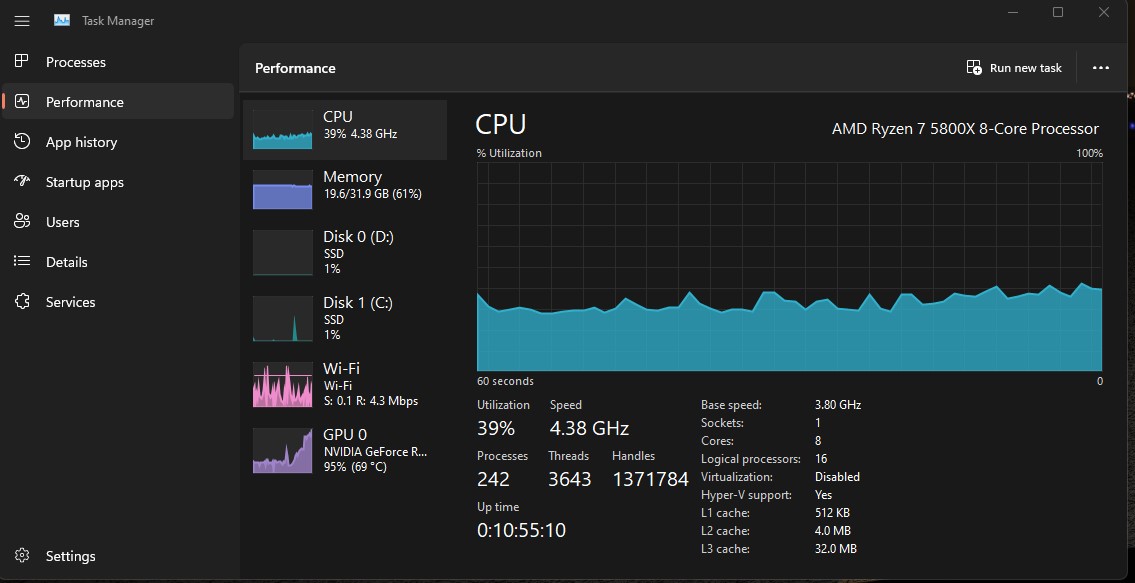This screenshot has width=1135, height=583.
Task: Select the Wi-Fi mini graph thumbnail
Action: click(x=282, y=385)
